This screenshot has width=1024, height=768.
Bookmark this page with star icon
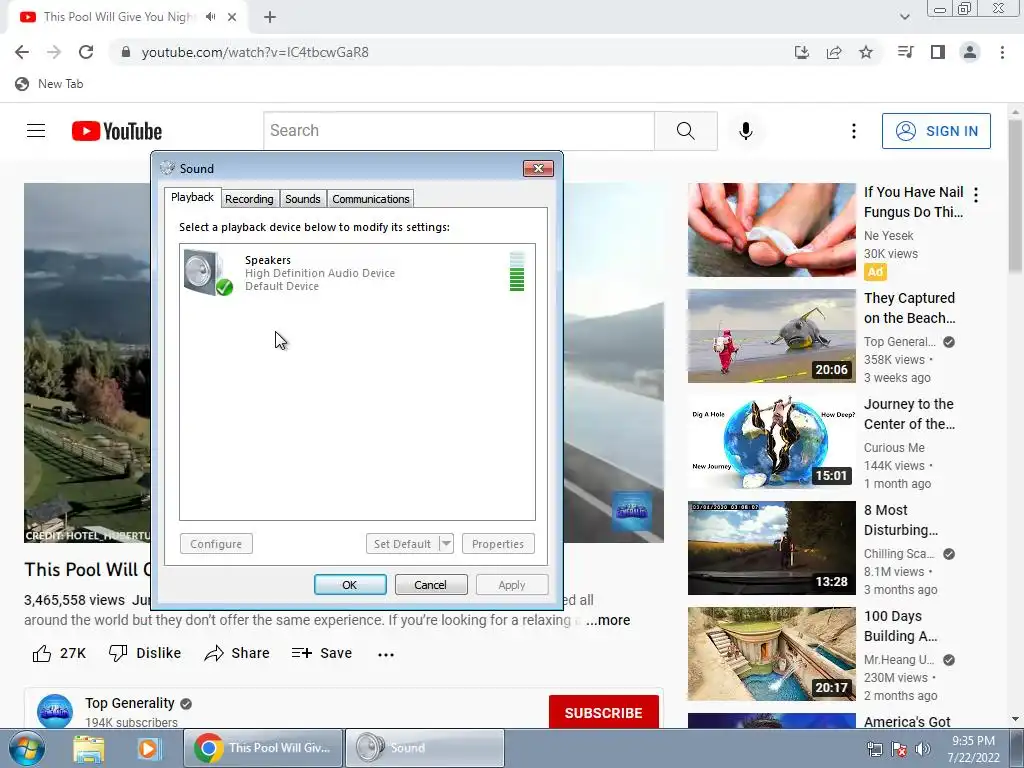coord(866,52)
